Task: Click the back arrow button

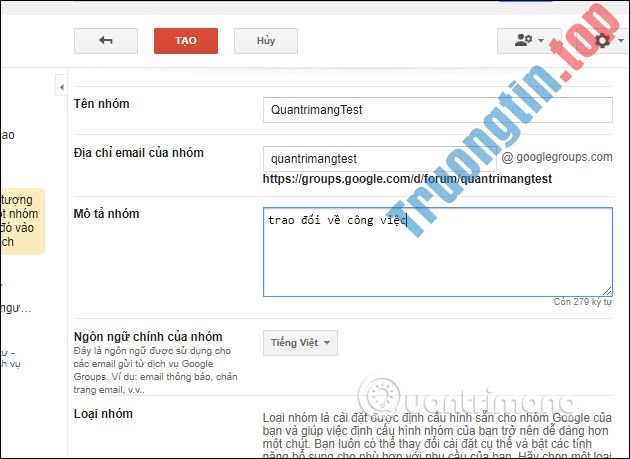Action: click(106, 41)
